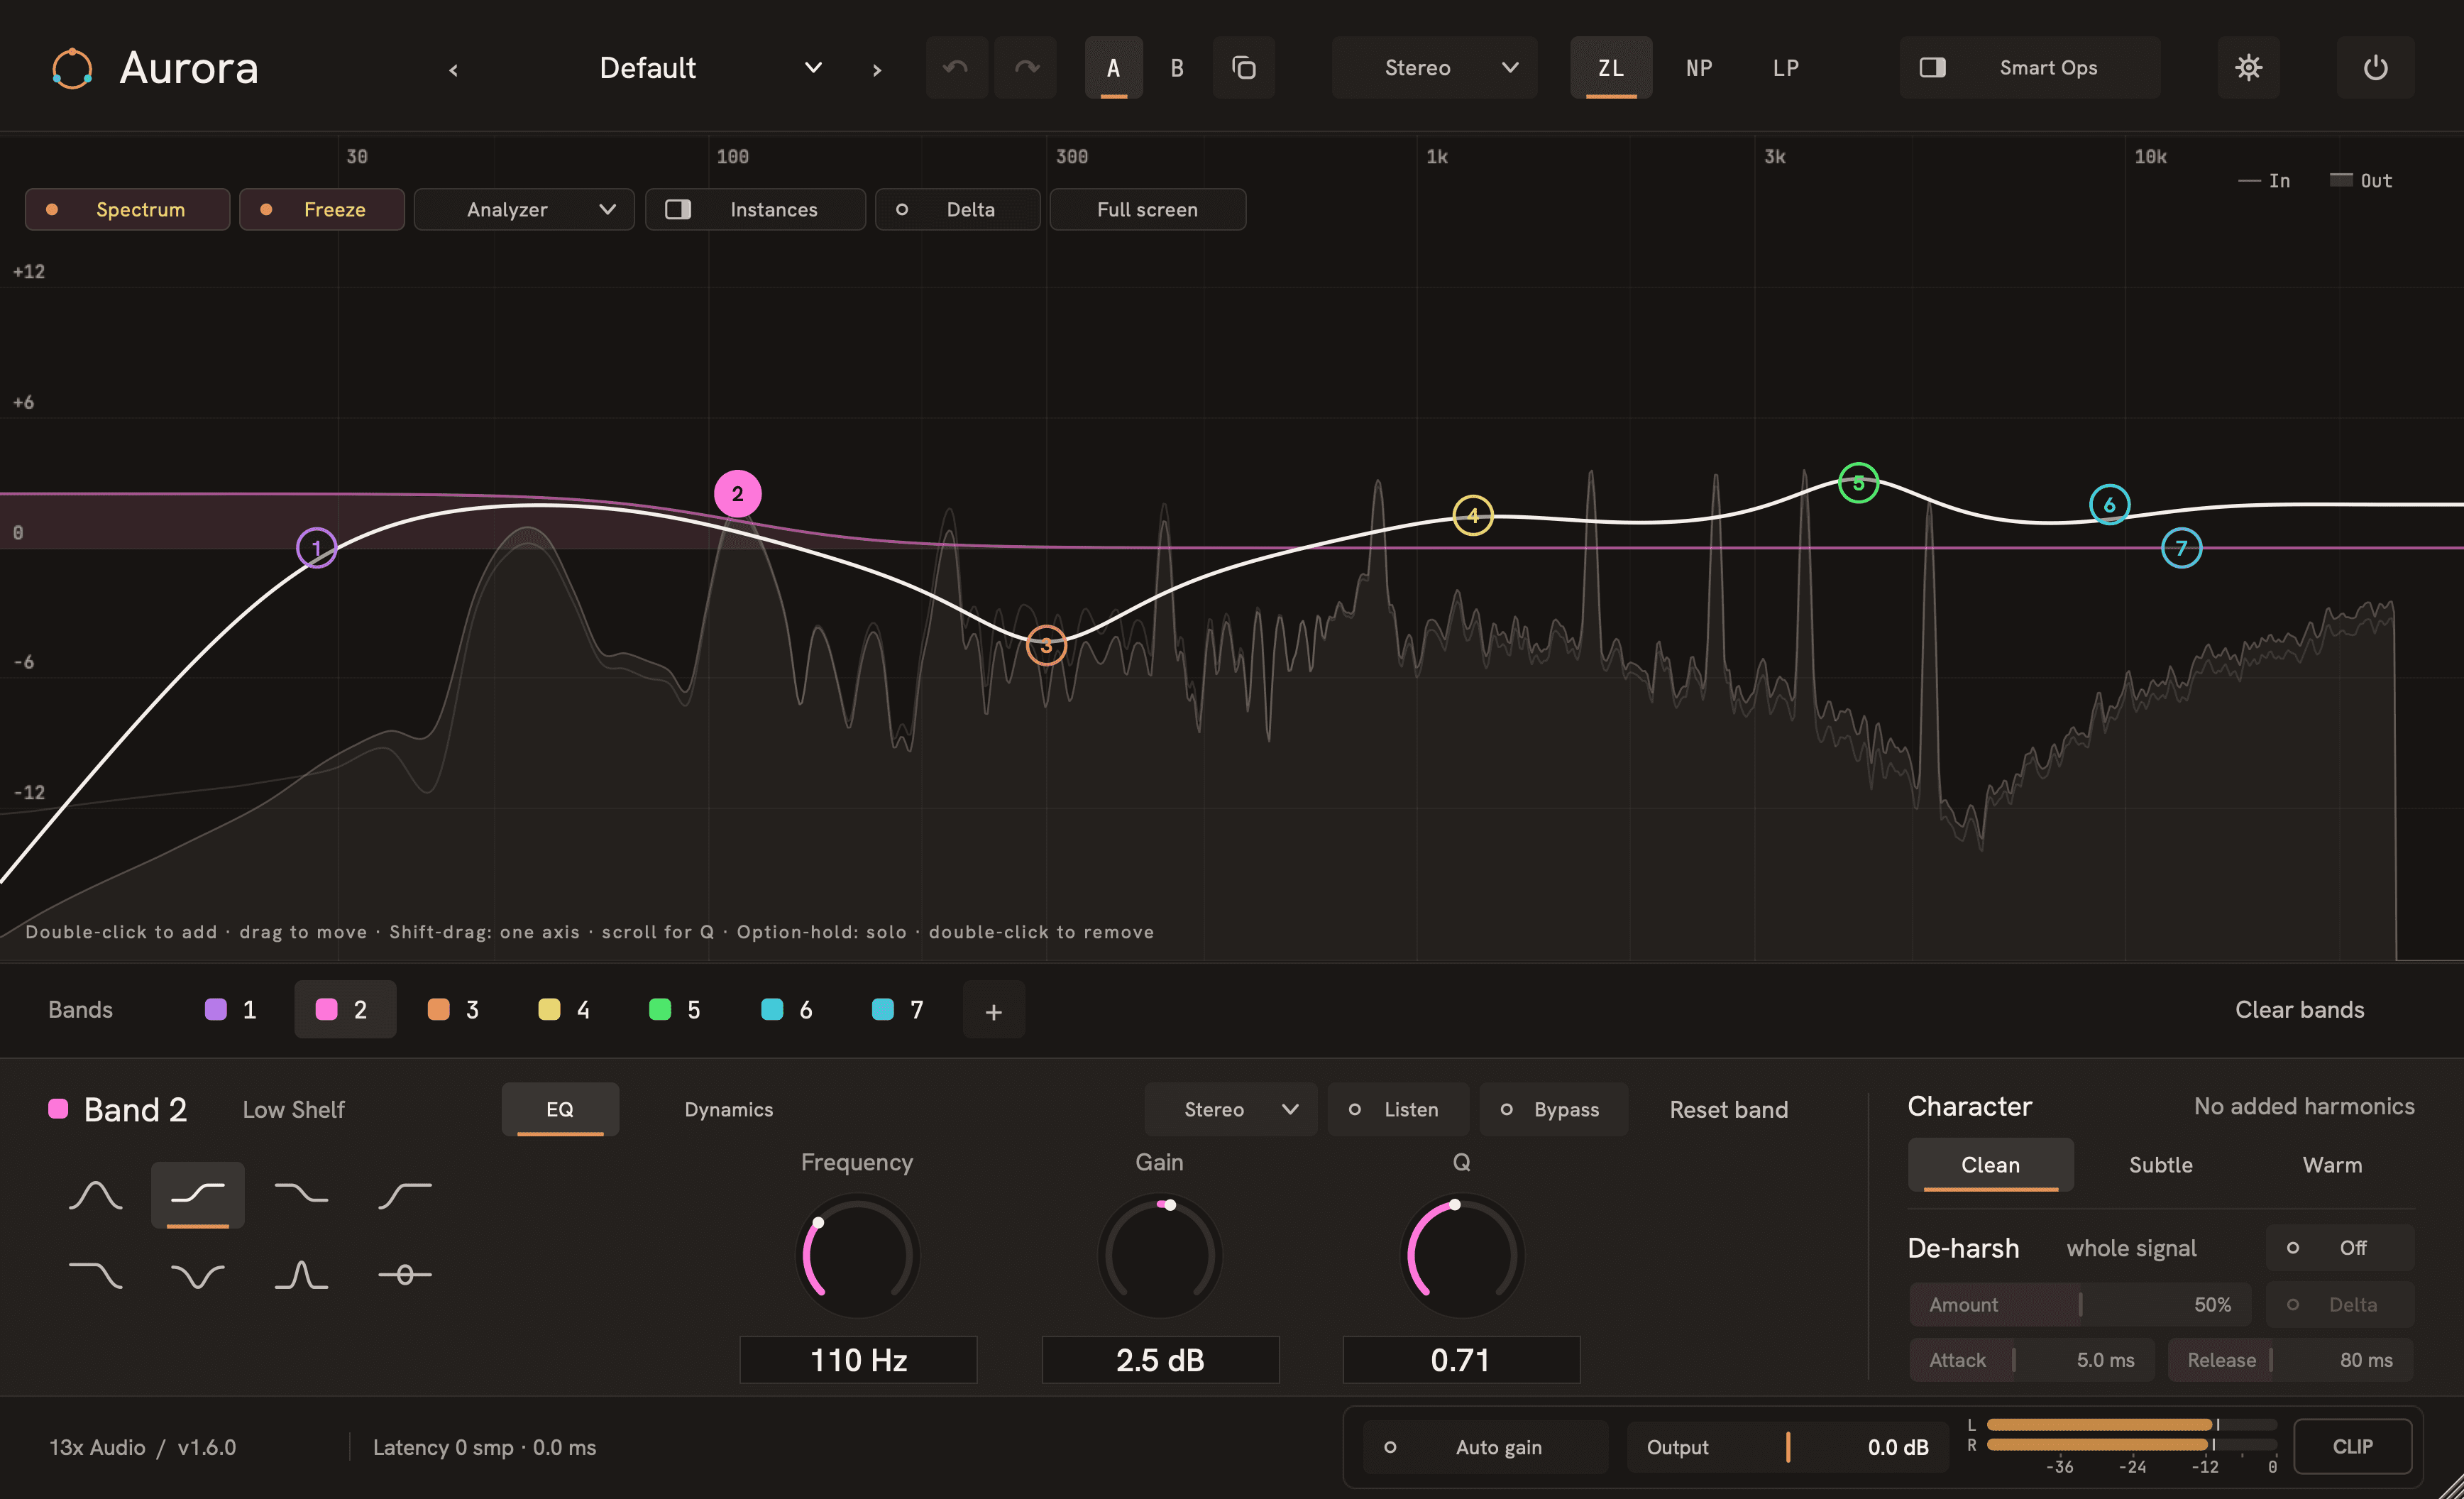Click the De-harsh Amount slider
2464x1499 pixels.
pyautogui.click(x=2080, y=1305)
